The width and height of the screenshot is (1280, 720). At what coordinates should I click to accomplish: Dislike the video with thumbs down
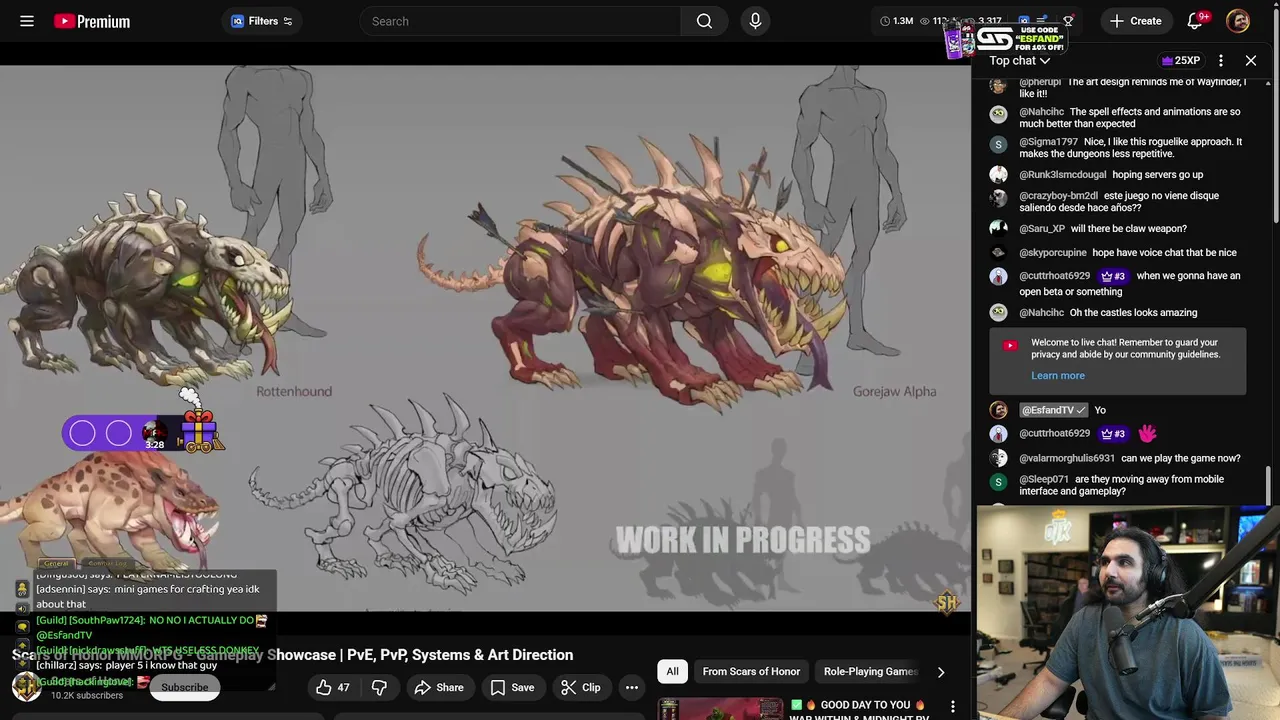pos(379,688)
